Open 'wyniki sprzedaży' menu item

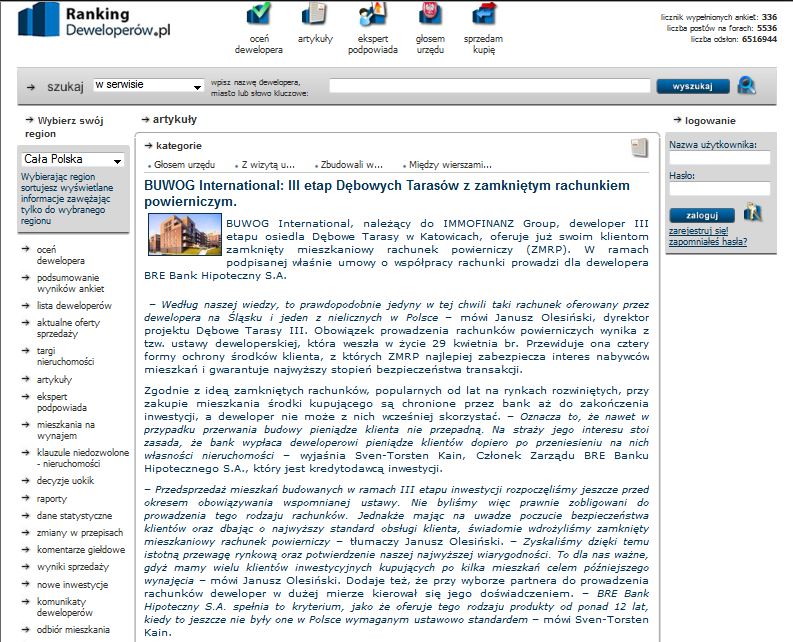(73, 567)
